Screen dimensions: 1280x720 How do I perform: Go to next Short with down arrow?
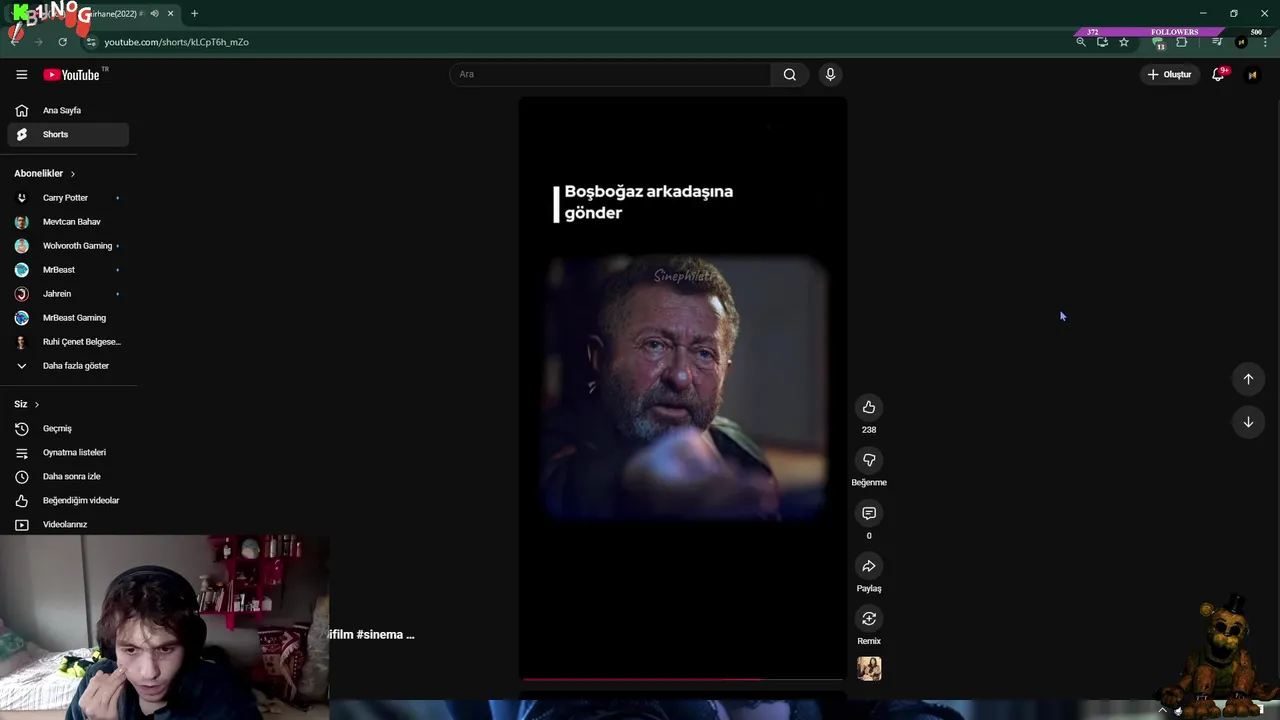pos(1248,422)
